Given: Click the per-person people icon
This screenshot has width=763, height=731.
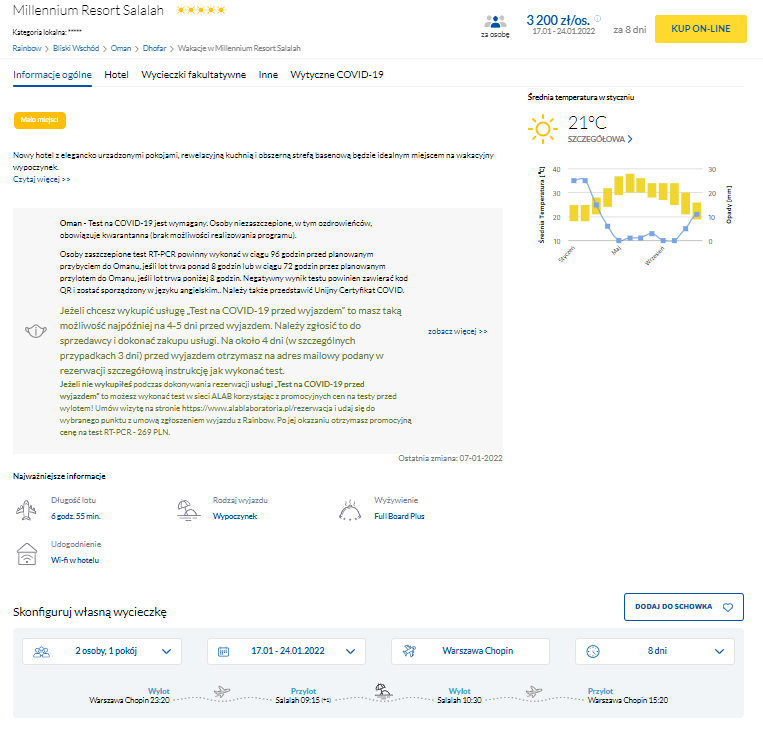Looking at the screenshot, I should [495, 22].
